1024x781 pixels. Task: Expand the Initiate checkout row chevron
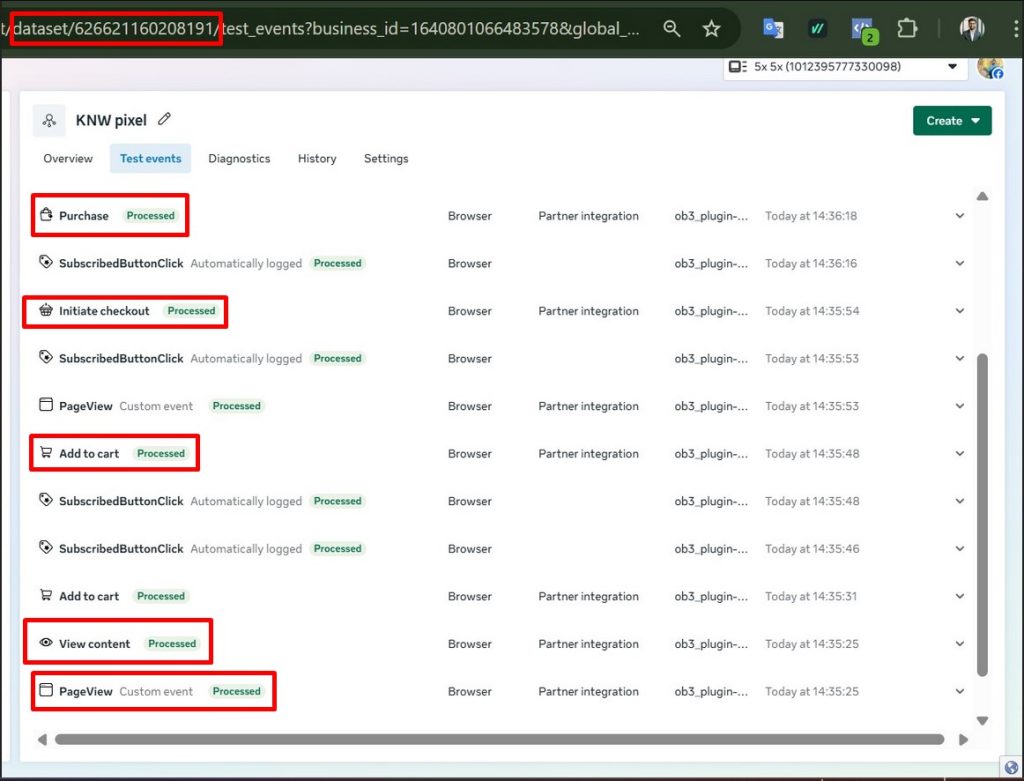960,311
